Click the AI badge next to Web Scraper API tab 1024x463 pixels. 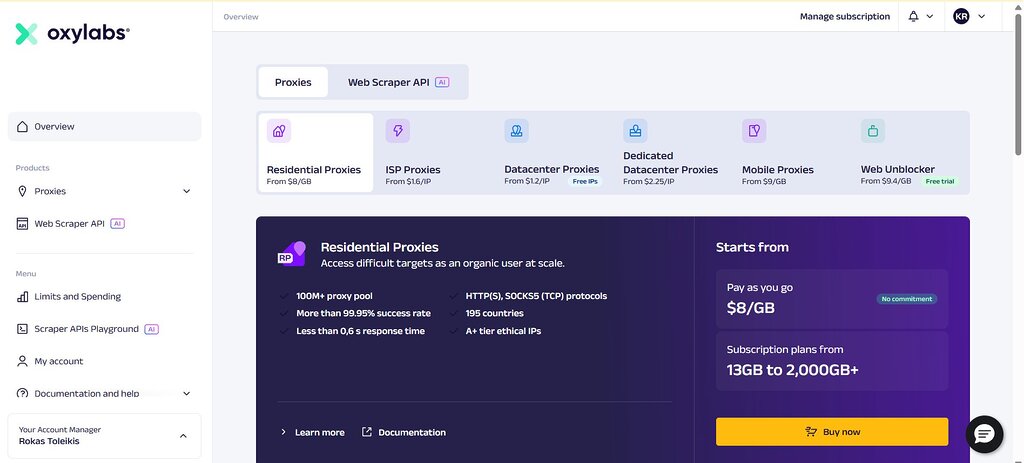(442, 82)
